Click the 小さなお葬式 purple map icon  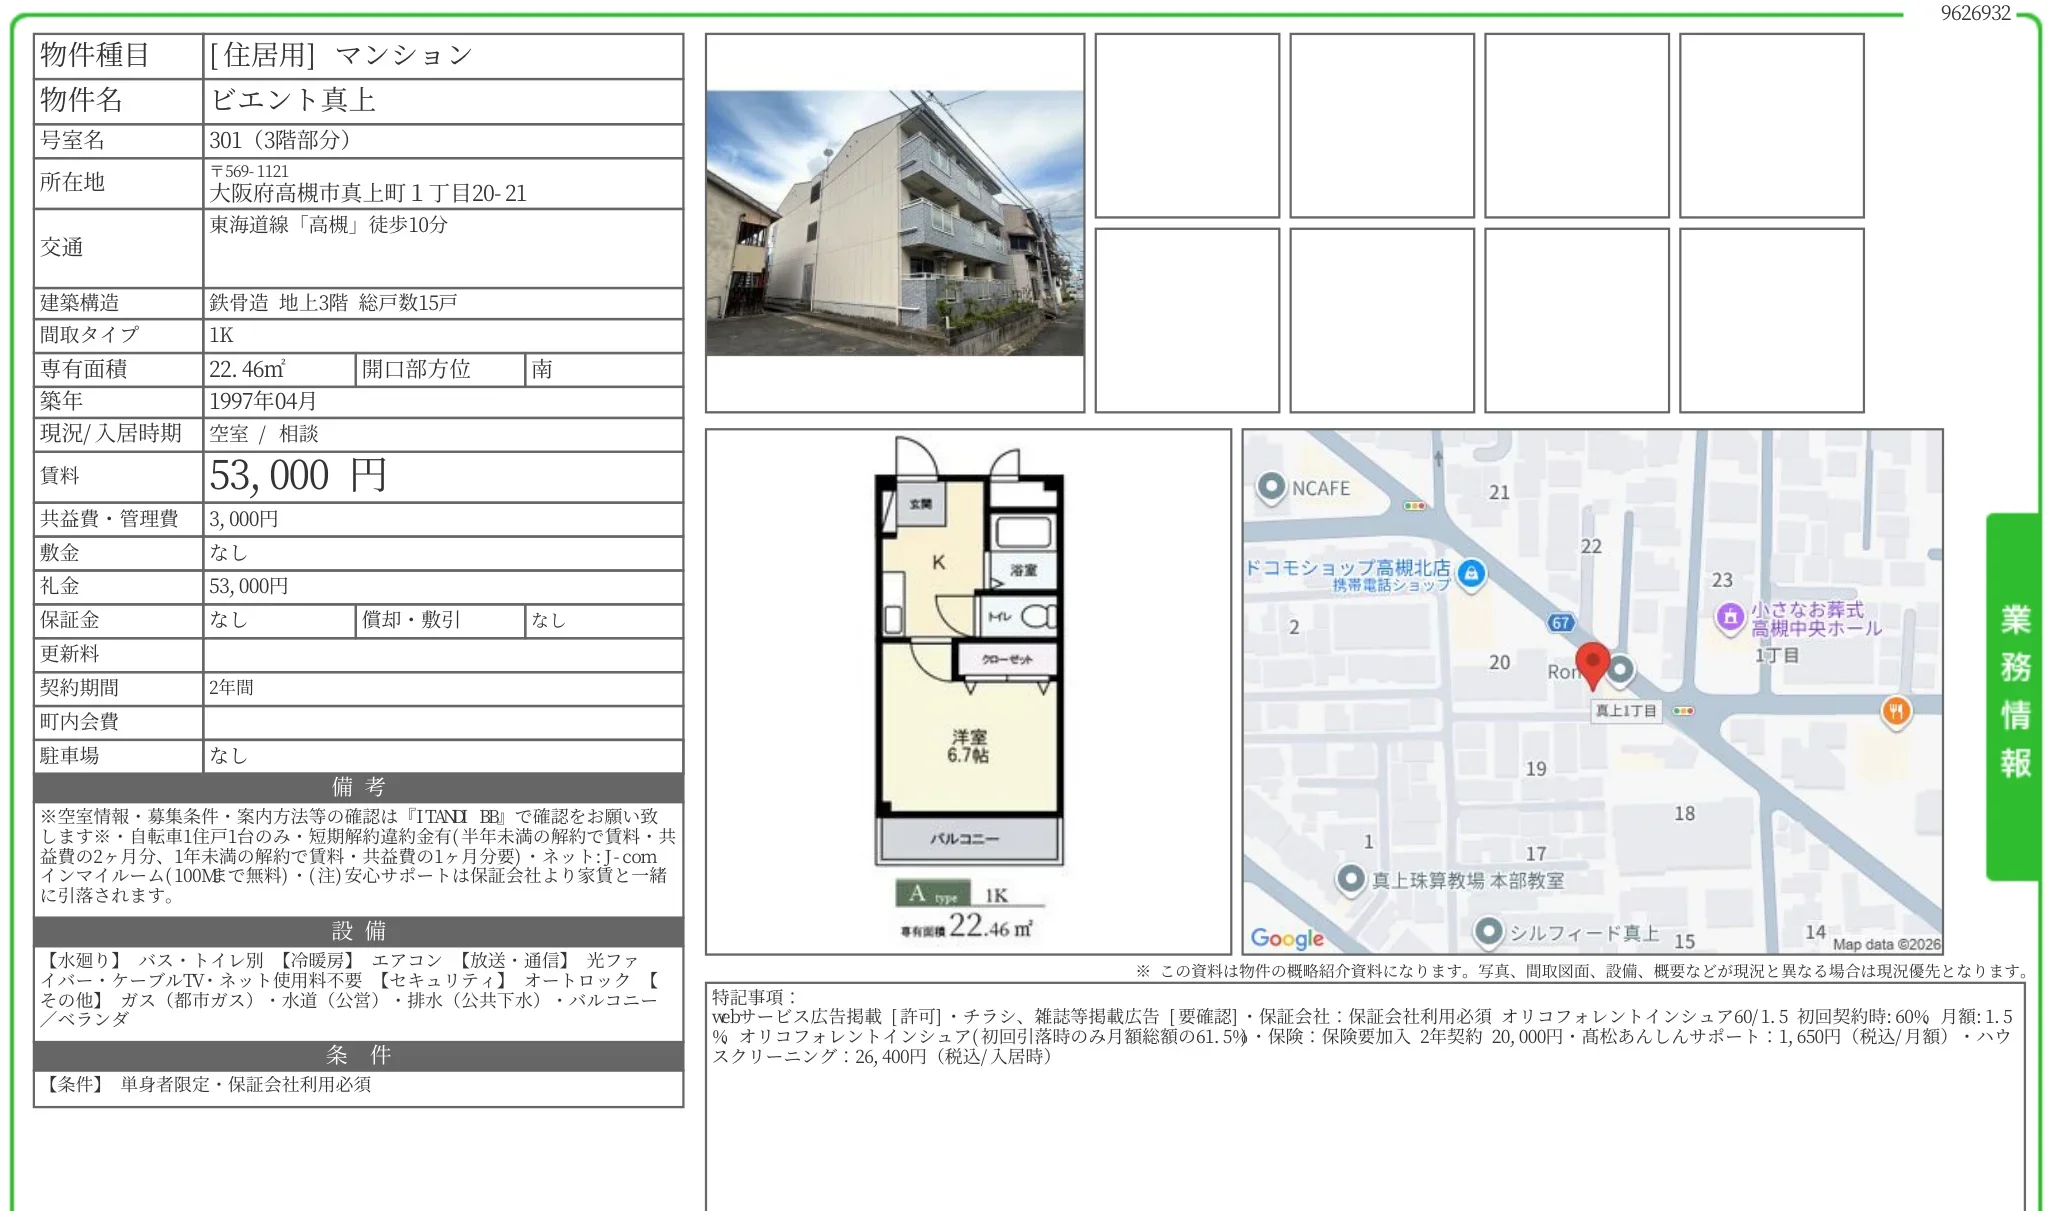(1730, 618)
